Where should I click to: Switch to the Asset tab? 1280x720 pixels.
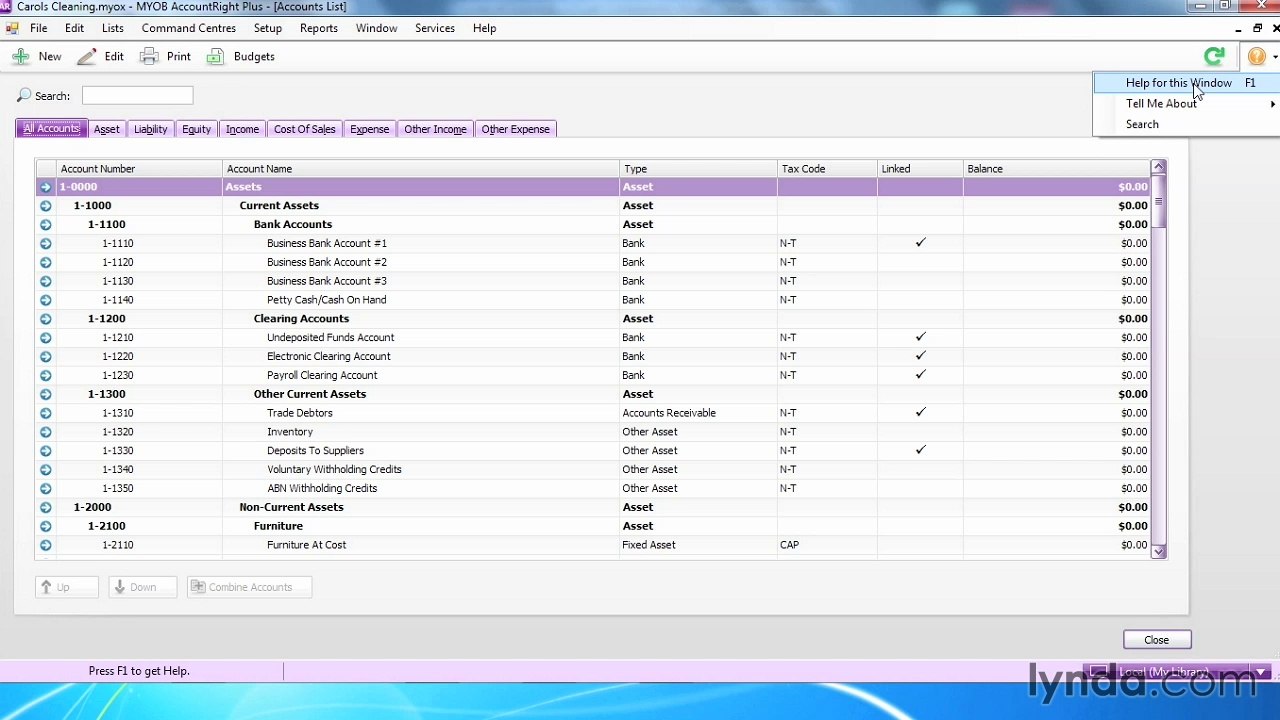point(106,129)
